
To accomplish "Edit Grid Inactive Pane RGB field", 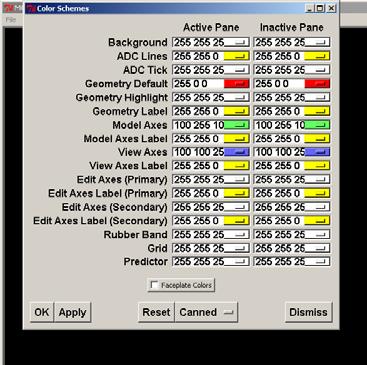I will 279,248.
